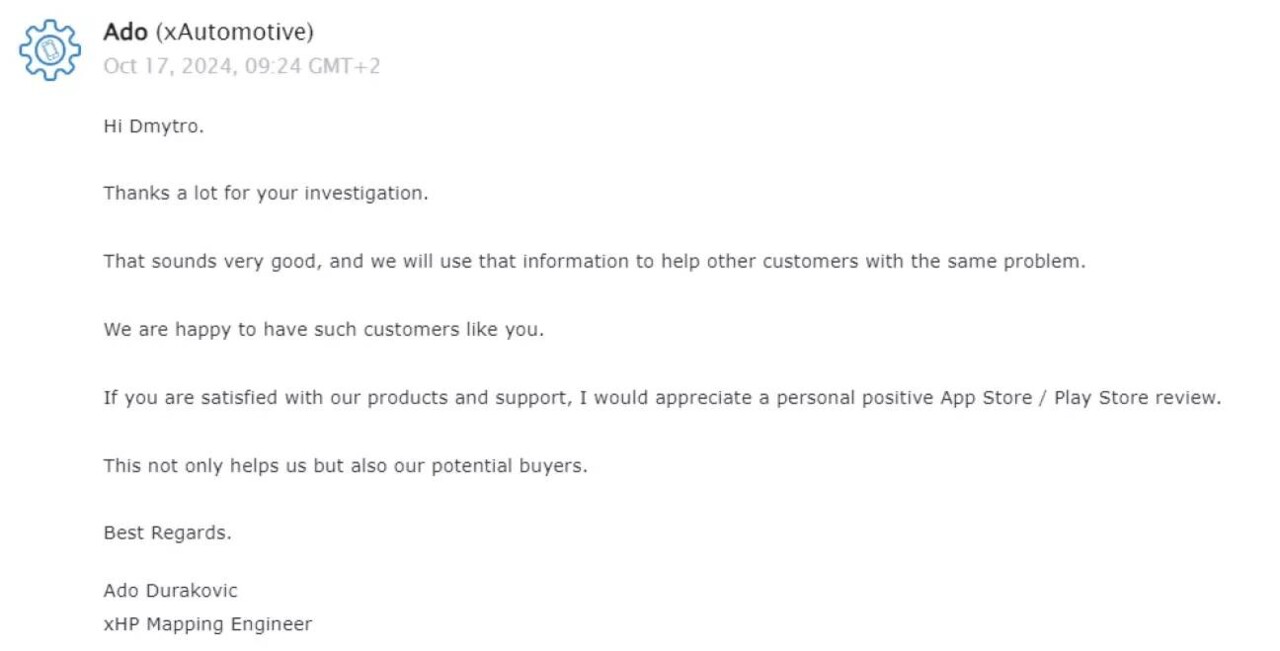Screen dimensions: 1280x651
Task: Click the sentence starting If you are satisfied
Action: (x=662, y=397)
